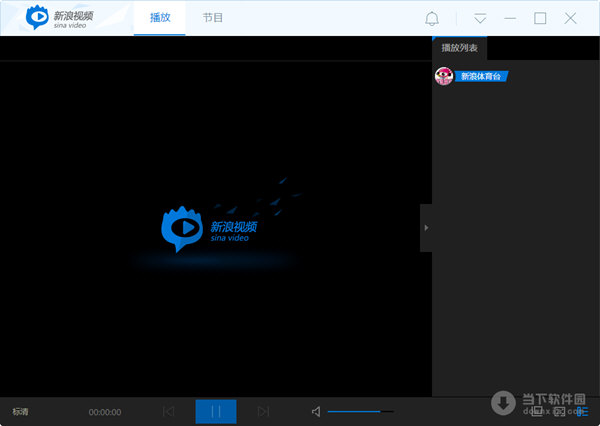Pause playback with the blue pause button
Viewport: 600px width, 426px height.
(216, 411)
